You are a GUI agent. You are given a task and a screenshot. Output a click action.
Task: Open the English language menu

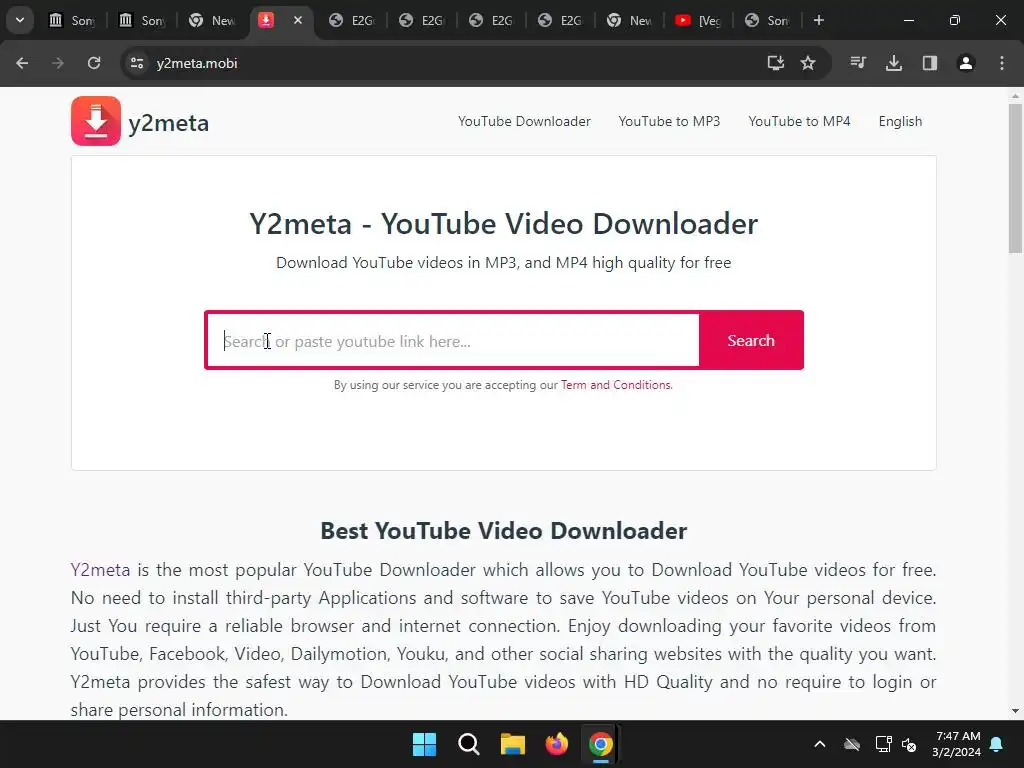pyautogui.click(x=900, y=121)
